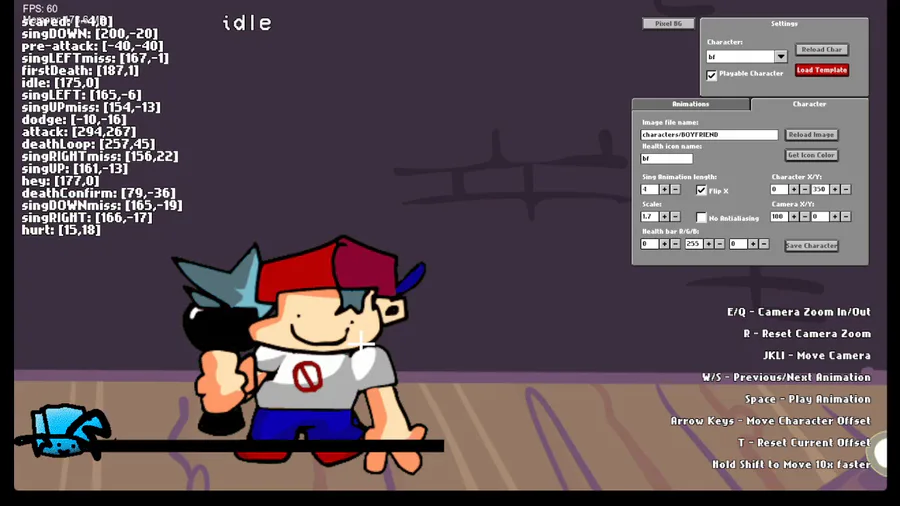Increase health bar Red value

(x=664, y=244)
